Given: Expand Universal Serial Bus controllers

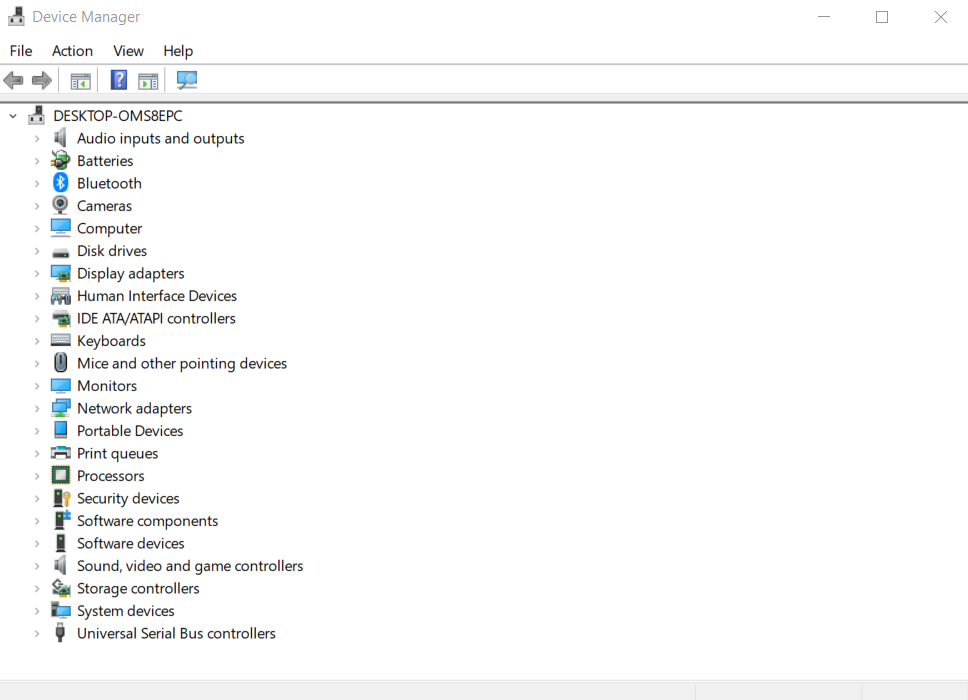Looking at the screenshot, I should 37,633.
